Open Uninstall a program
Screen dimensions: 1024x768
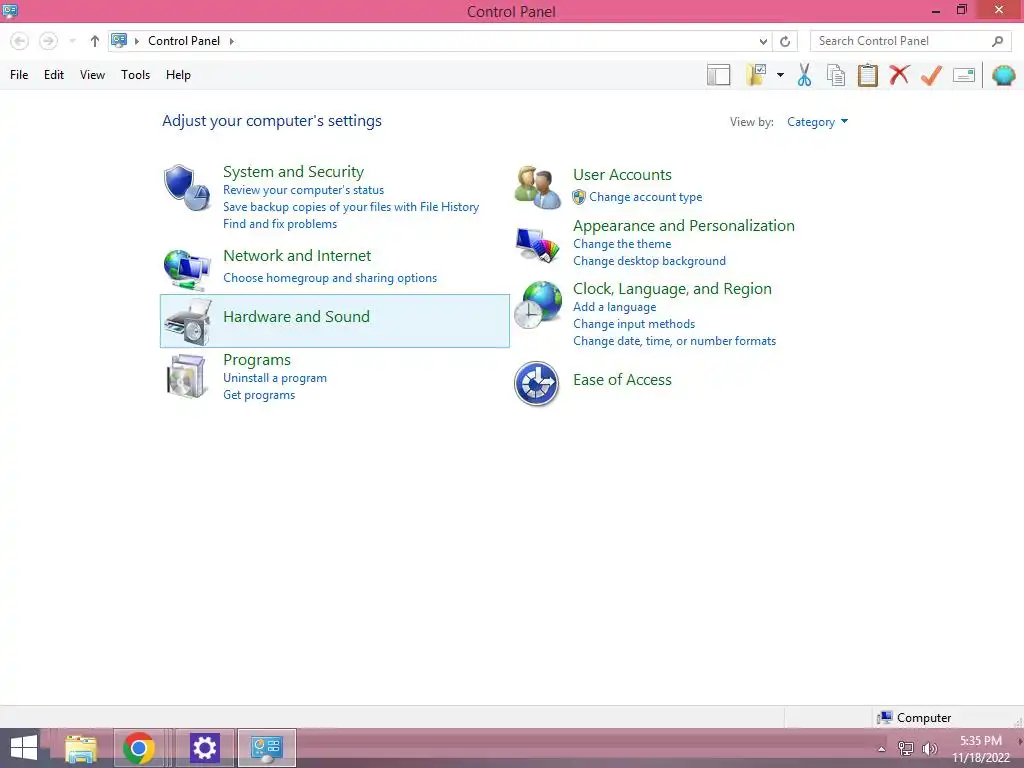274,378
